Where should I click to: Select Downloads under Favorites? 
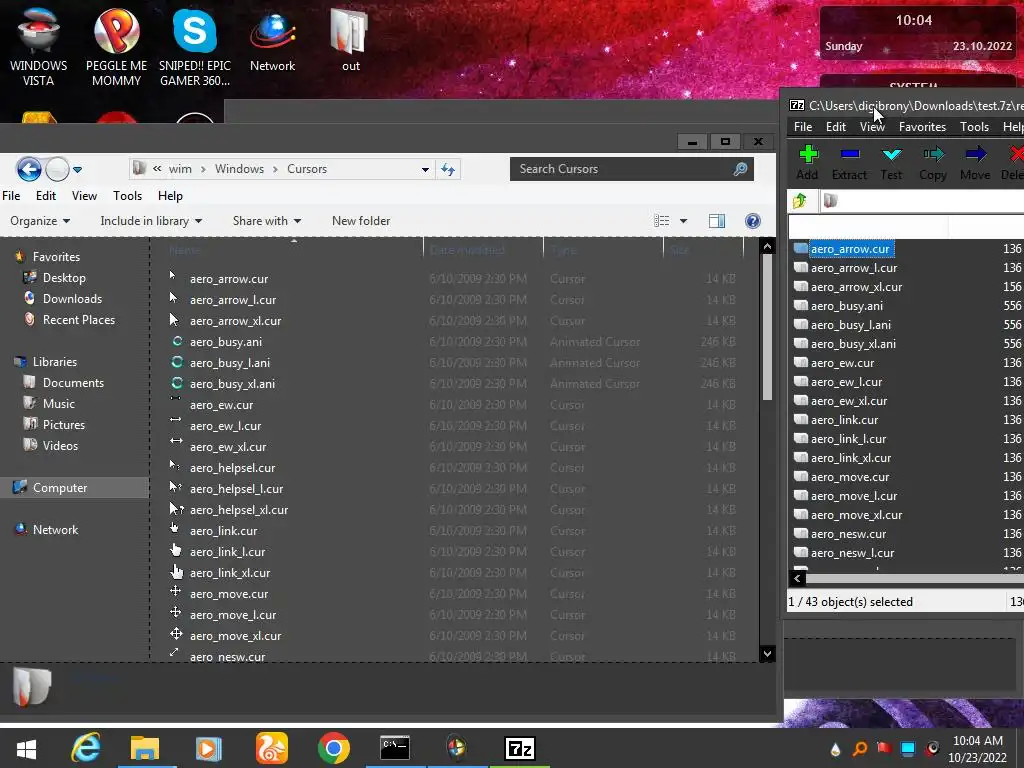pyautogui.click(x=72, y=298)
